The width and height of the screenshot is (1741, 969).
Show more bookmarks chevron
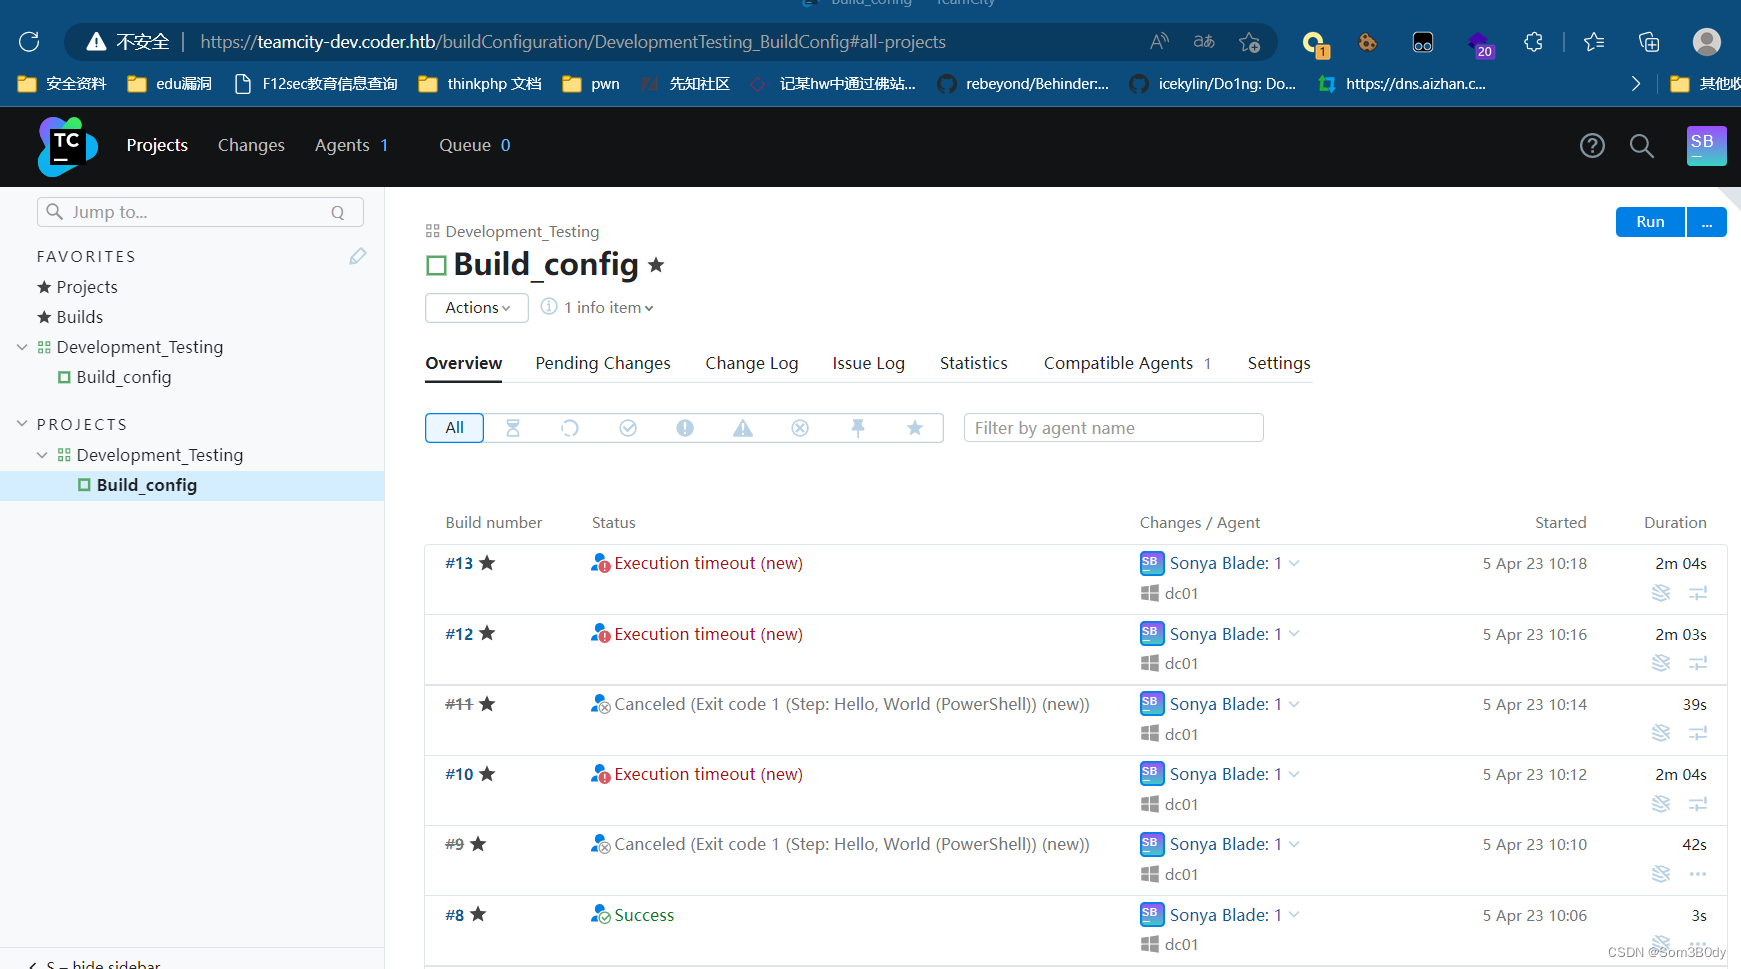(x=1636, y=84)
